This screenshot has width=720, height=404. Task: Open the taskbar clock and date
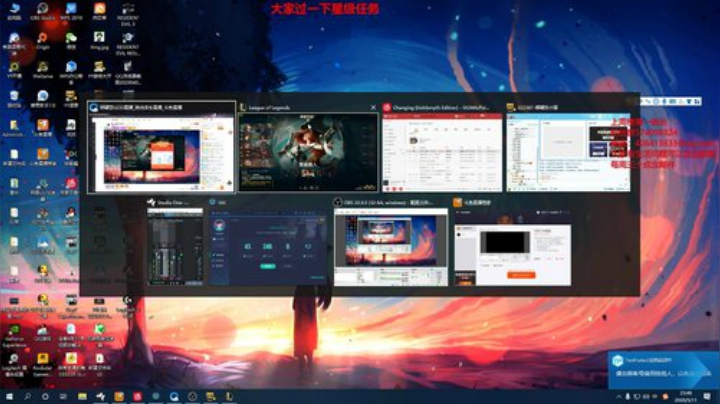(686, 396)
